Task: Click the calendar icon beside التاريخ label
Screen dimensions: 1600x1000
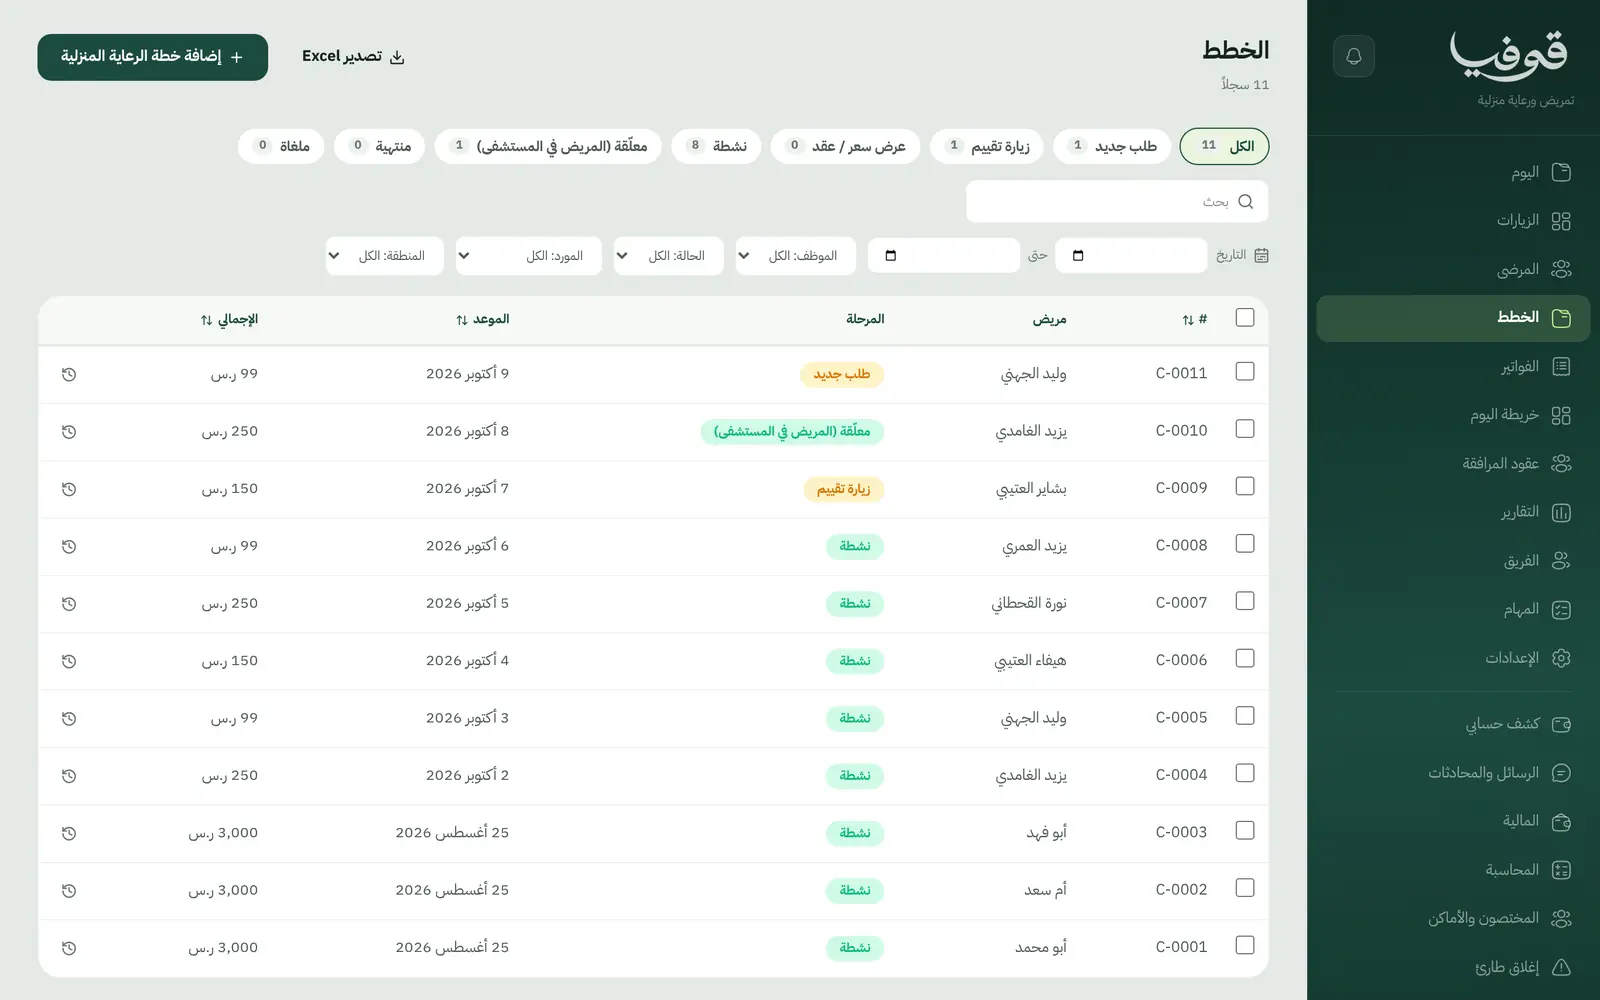Action: (1261, 256)
